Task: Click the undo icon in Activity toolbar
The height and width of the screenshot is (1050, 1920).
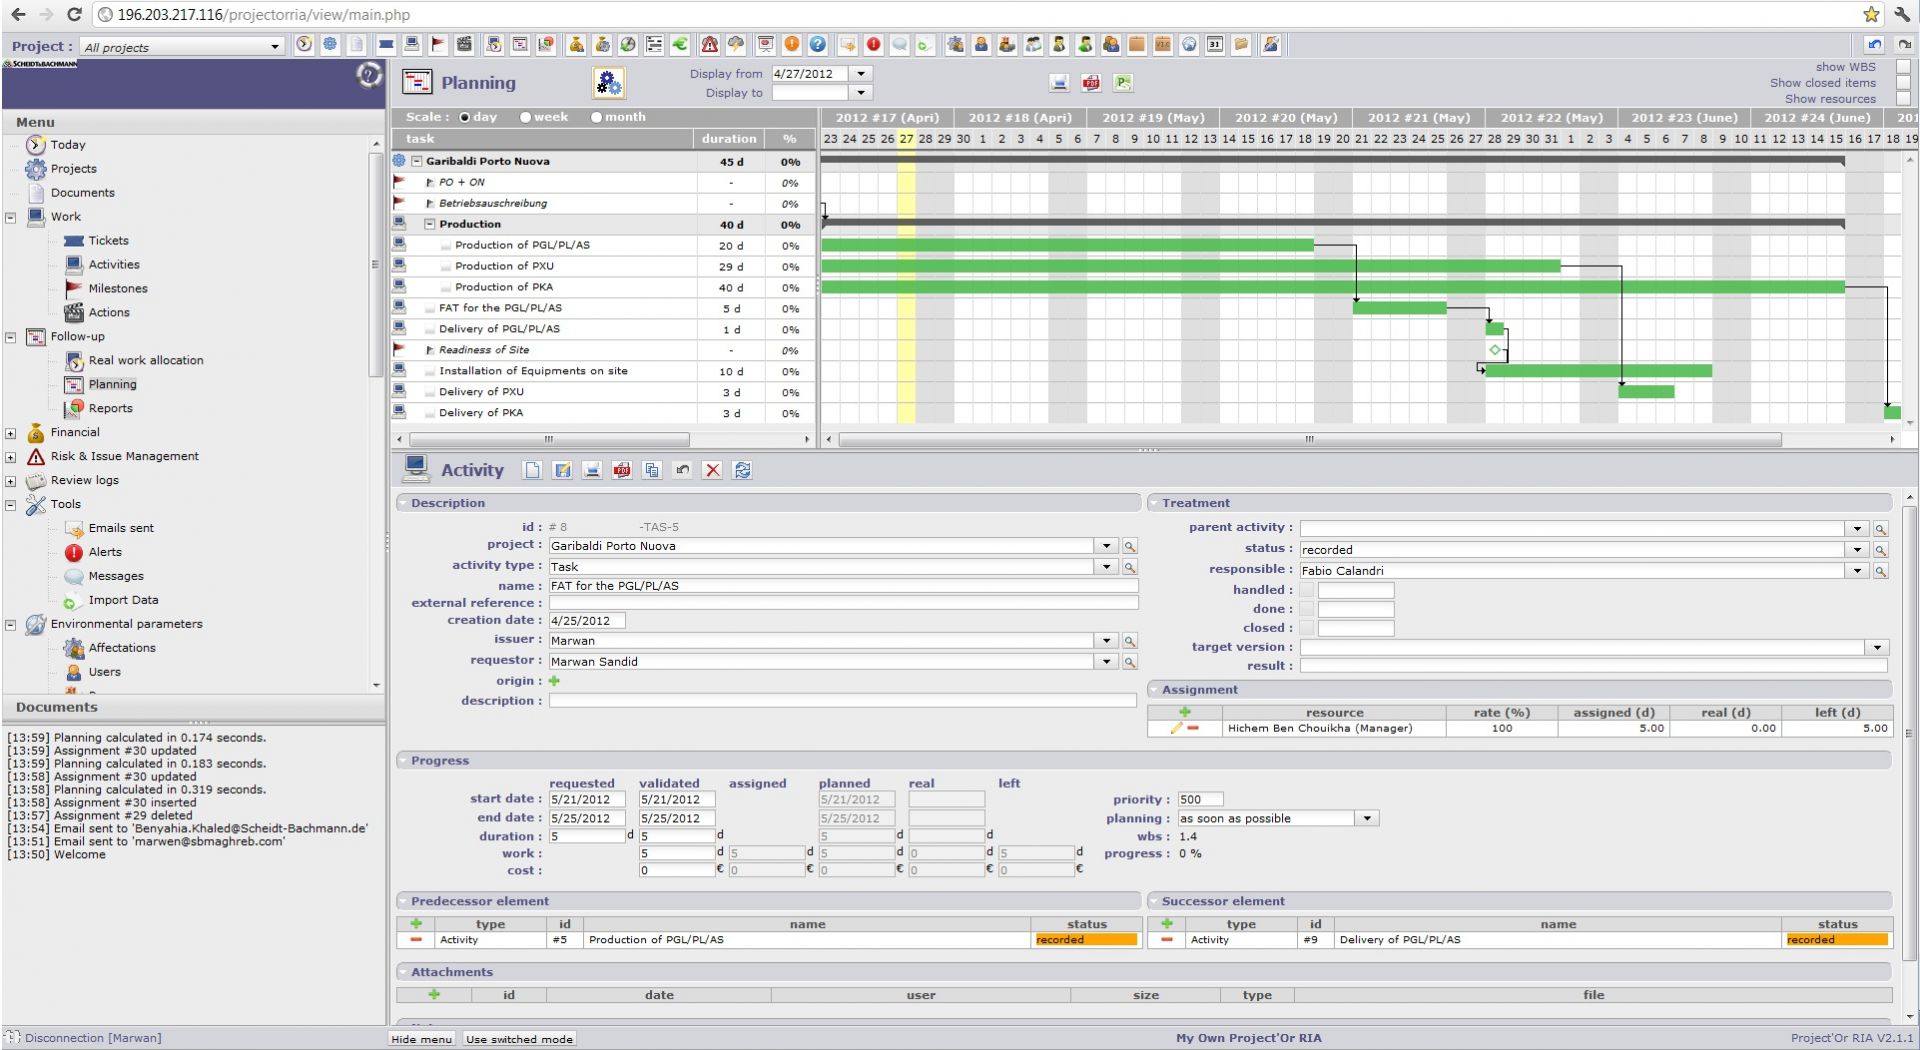Action: click(682, 471)
